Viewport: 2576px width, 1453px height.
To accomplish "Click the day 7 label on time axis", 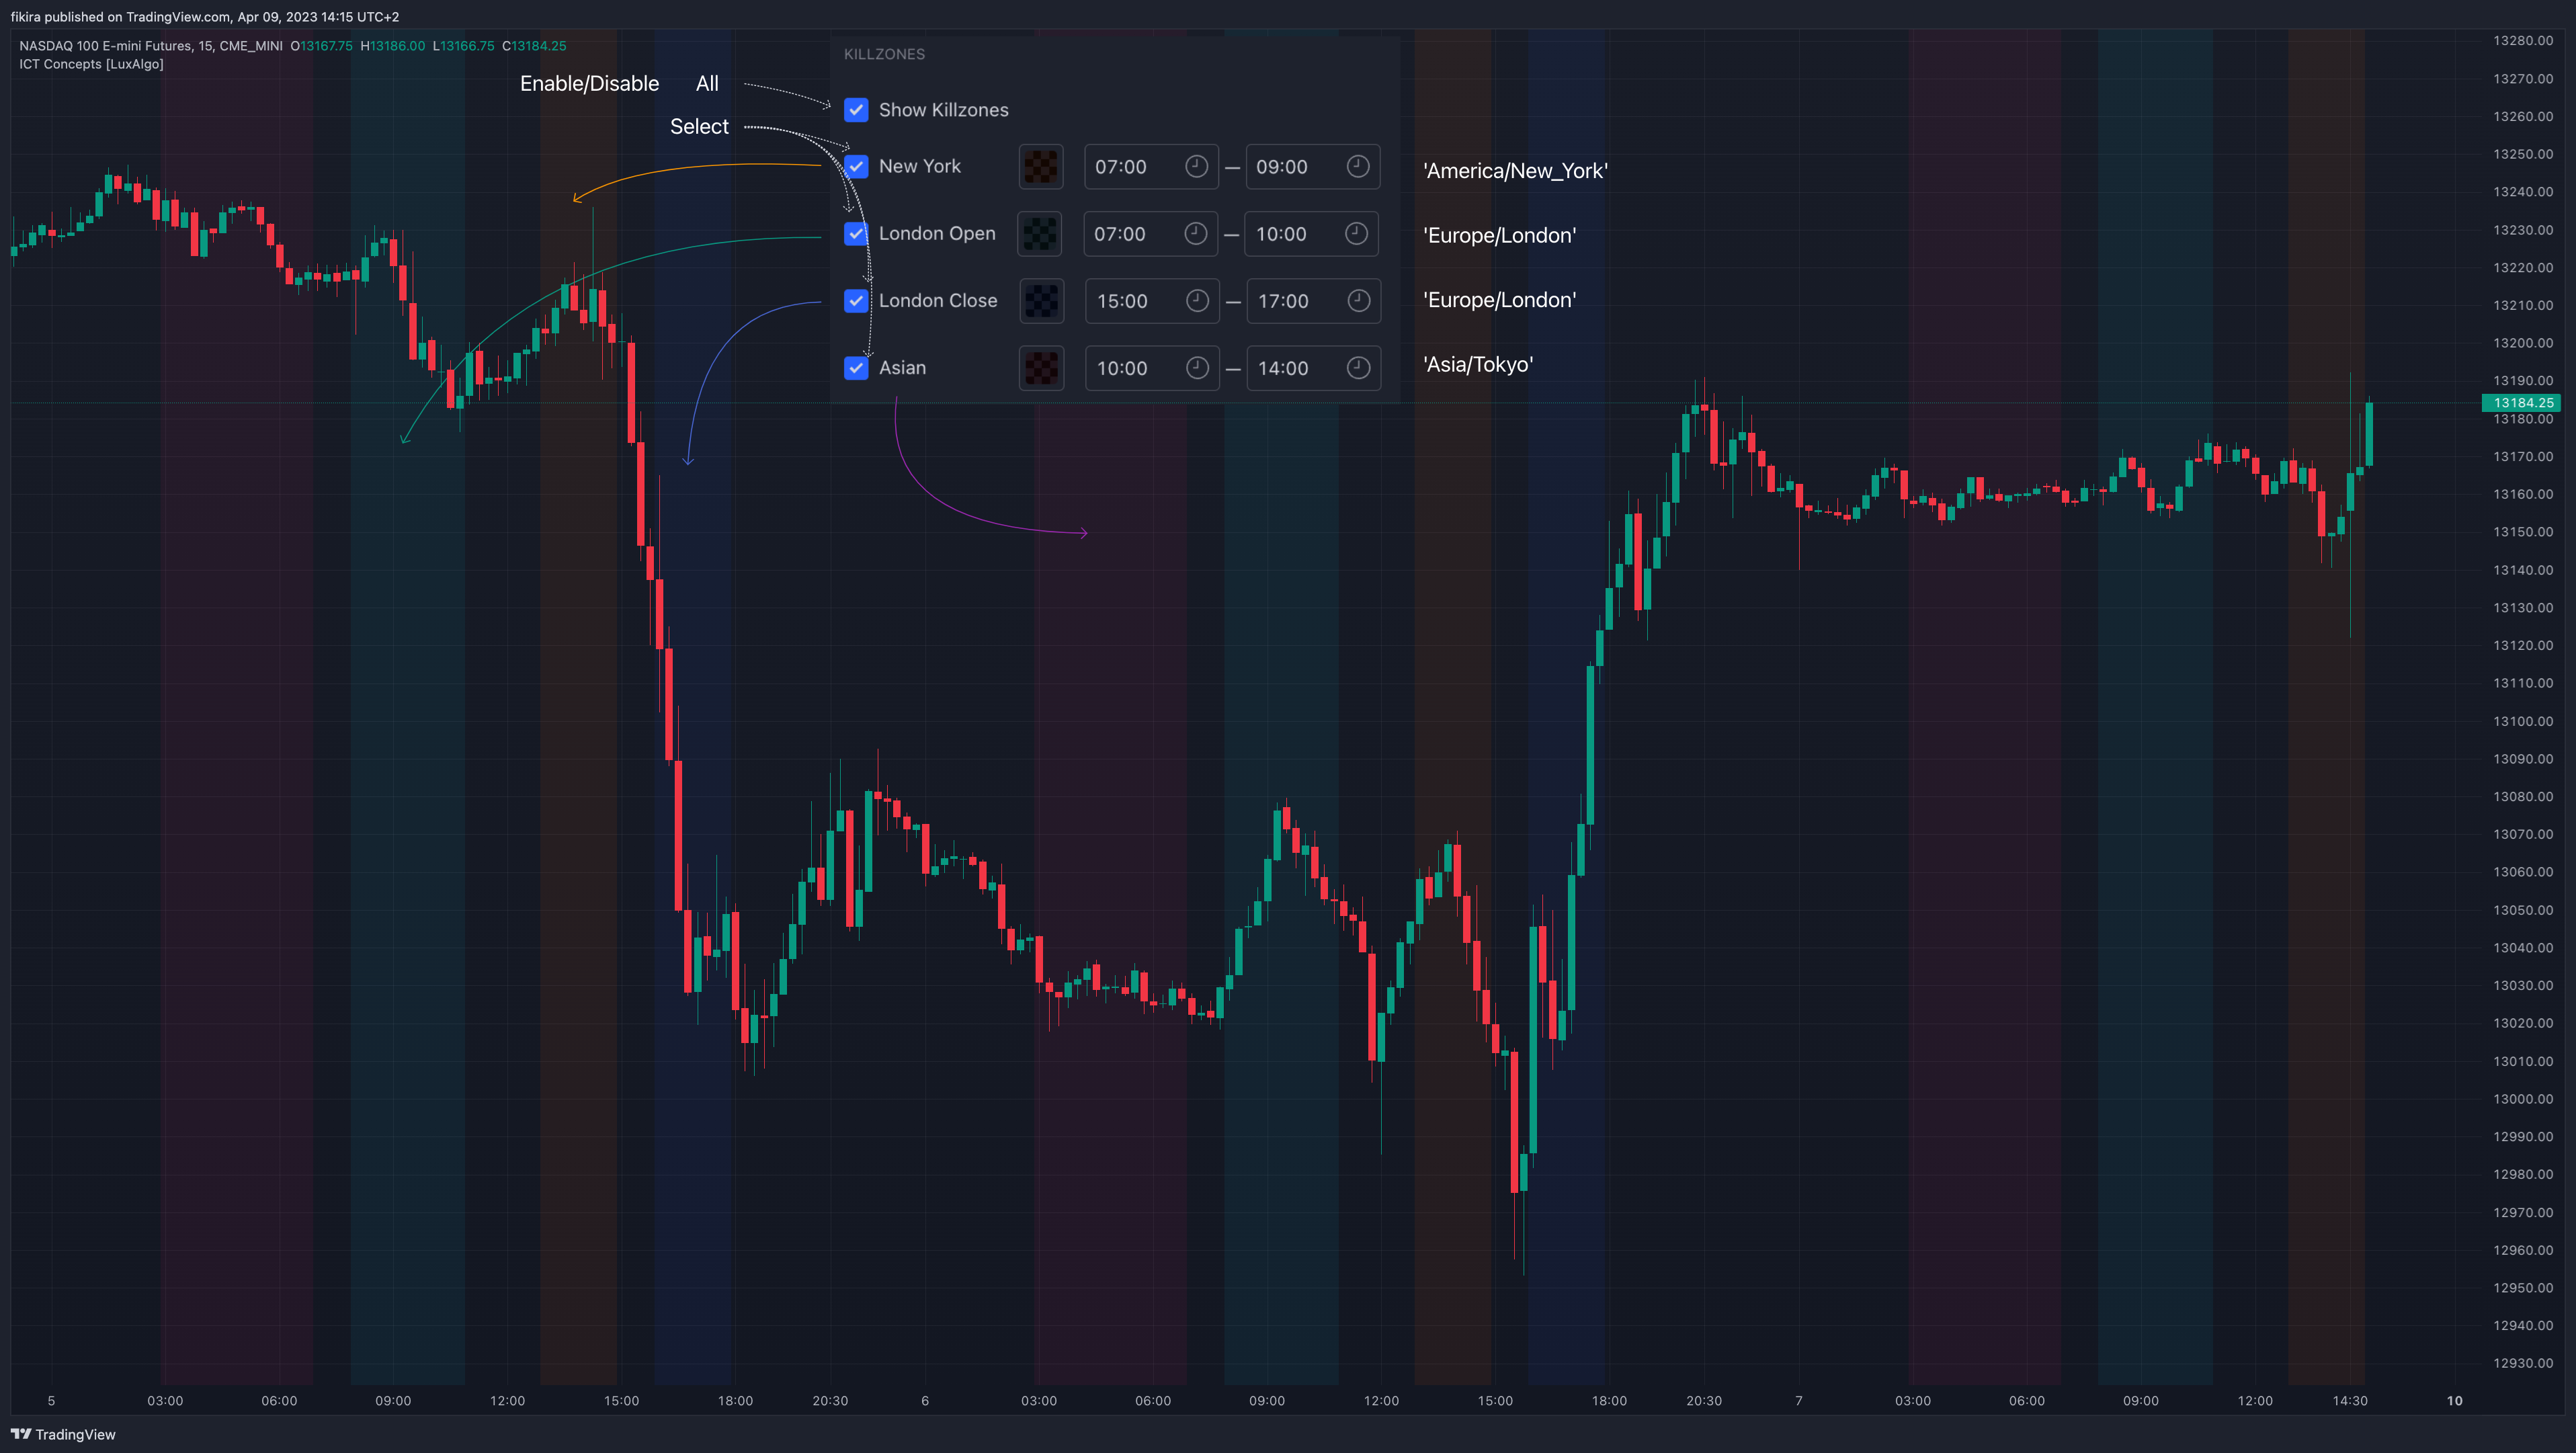I will [x=1798, y=1401].
